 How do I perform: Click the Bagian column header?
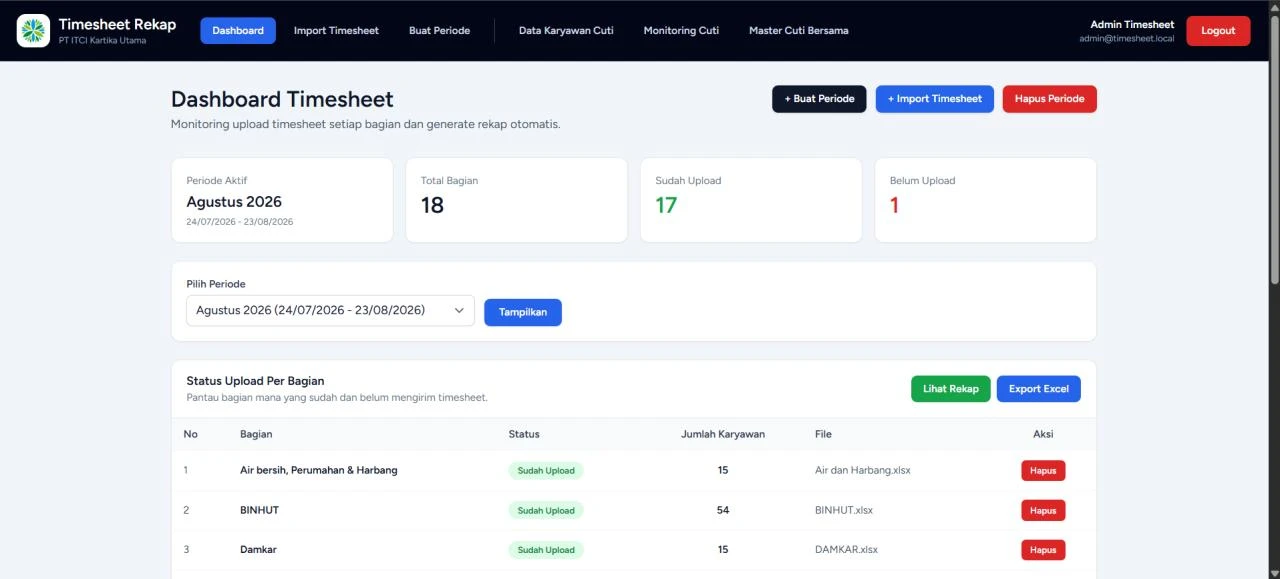256,434
